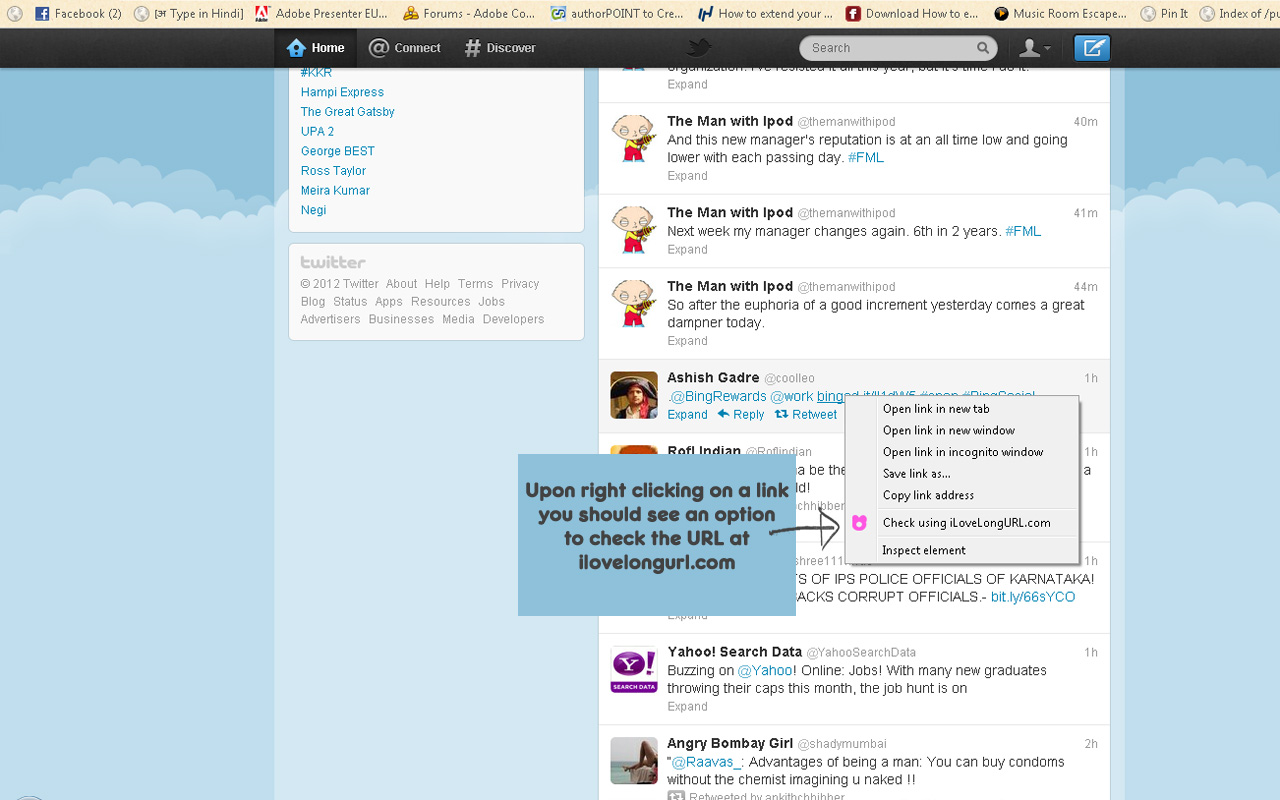Select Open link in incognito window
The image size is (1280, 800).
961,452
